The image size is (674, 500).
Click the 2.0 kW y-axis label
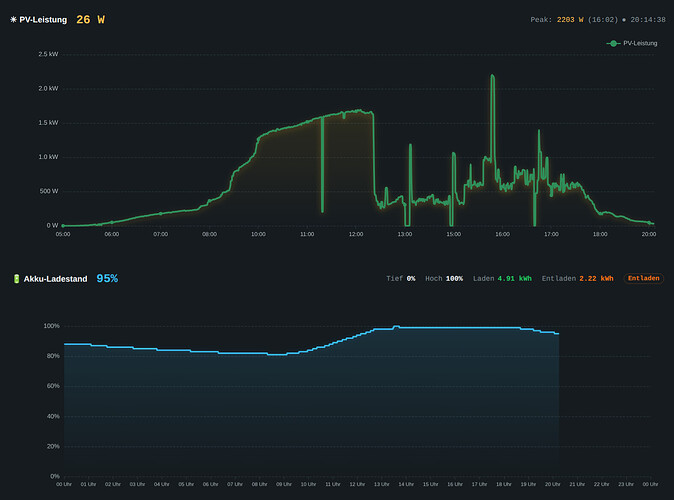[x=48, y=89]
